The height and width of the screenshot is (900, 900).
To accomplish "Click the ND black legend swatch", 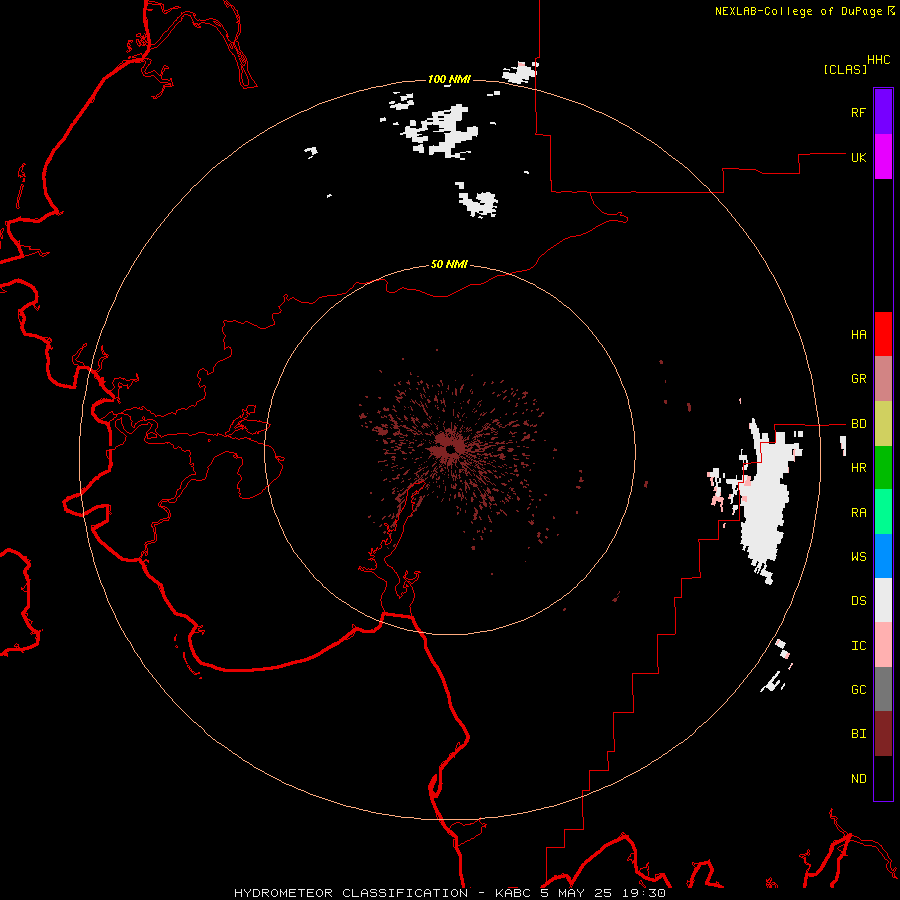I will [883, 778].
